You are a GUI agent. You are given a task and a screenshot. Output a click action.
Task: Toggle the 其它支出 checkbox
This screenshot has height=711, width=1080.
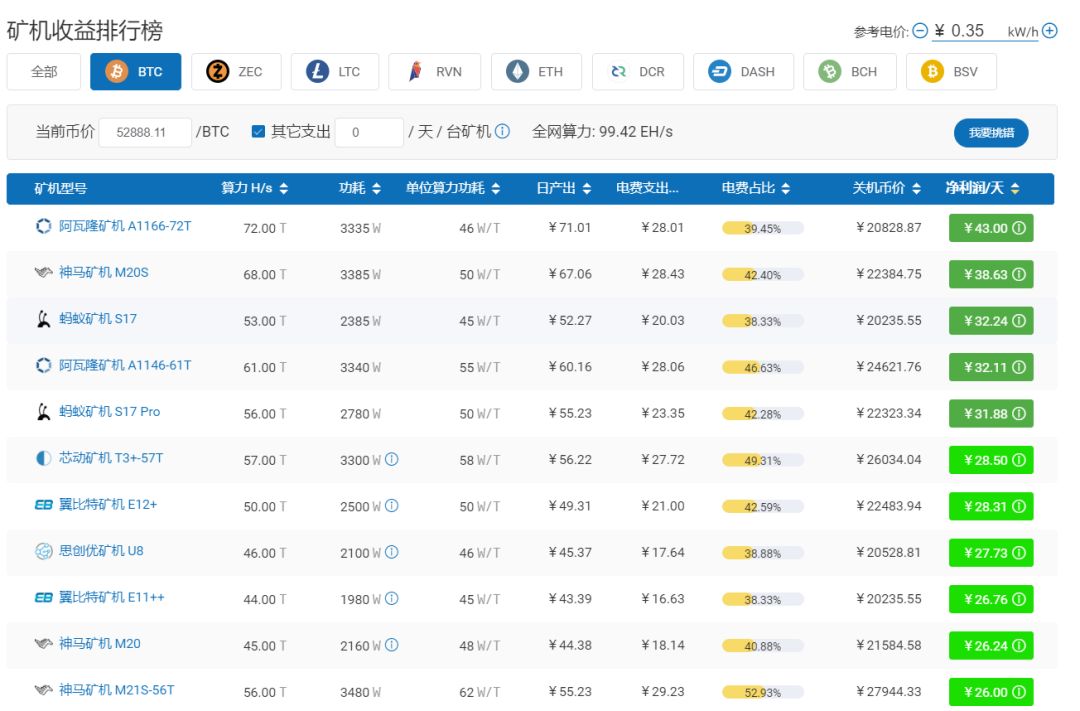tap(258, 131)
